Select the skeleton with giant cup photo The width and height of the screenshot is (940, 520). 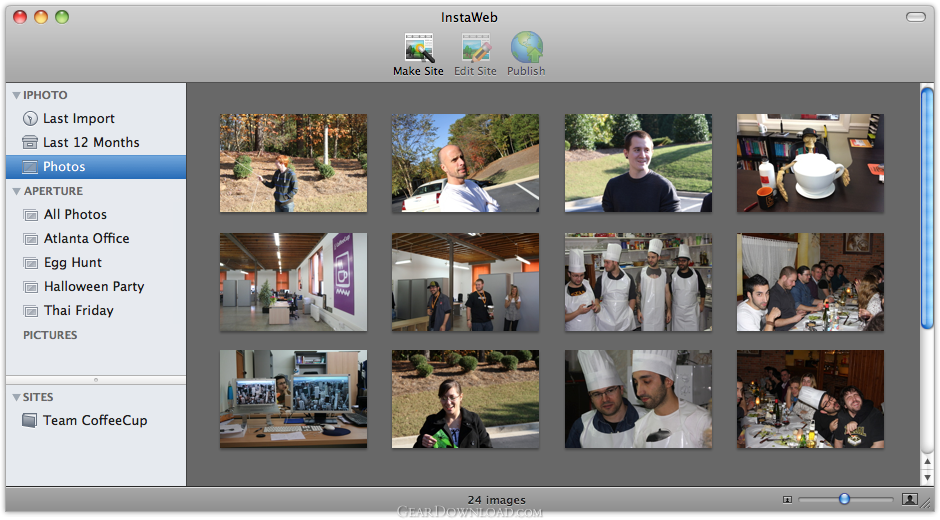tap(810, 163)
